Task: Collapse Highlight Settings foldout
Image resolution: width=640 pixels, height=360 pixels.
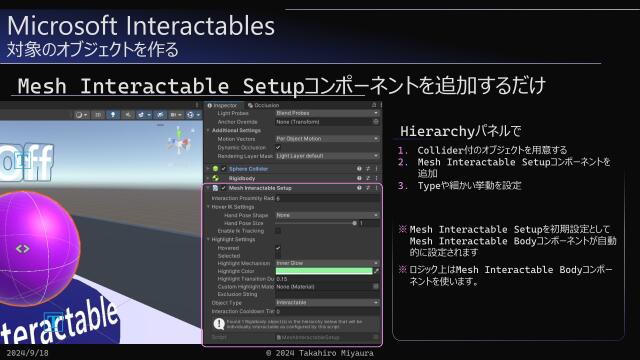Action: click(x=208, y=240)
